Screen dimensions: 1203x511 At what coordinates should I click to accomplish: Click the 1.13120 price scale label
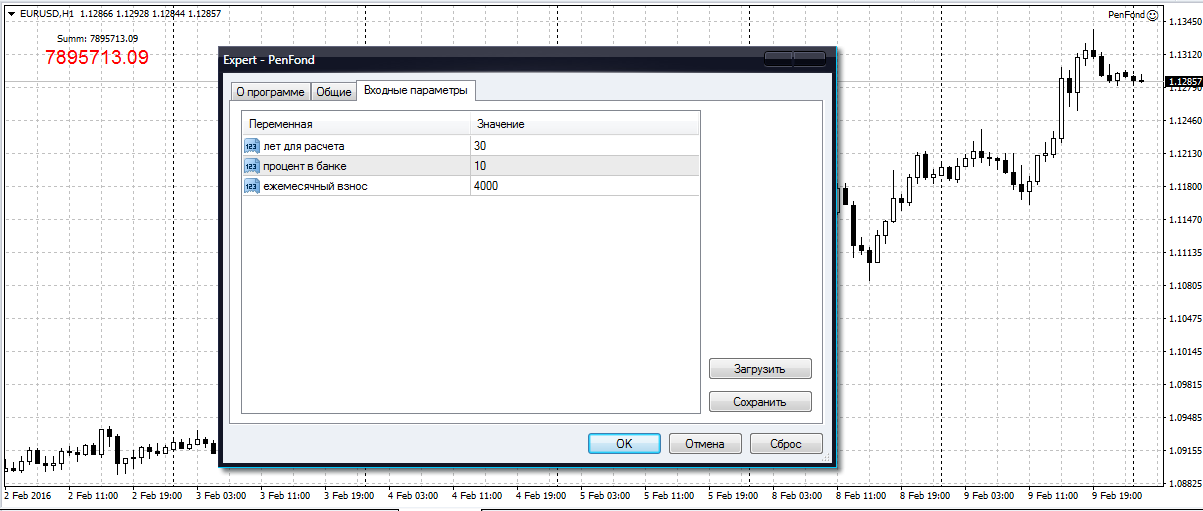click(x=1185, y=55)
